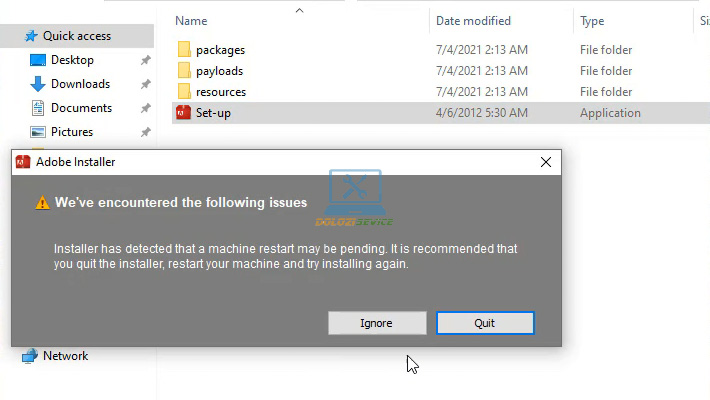Sort files by Date modified column

473,21
